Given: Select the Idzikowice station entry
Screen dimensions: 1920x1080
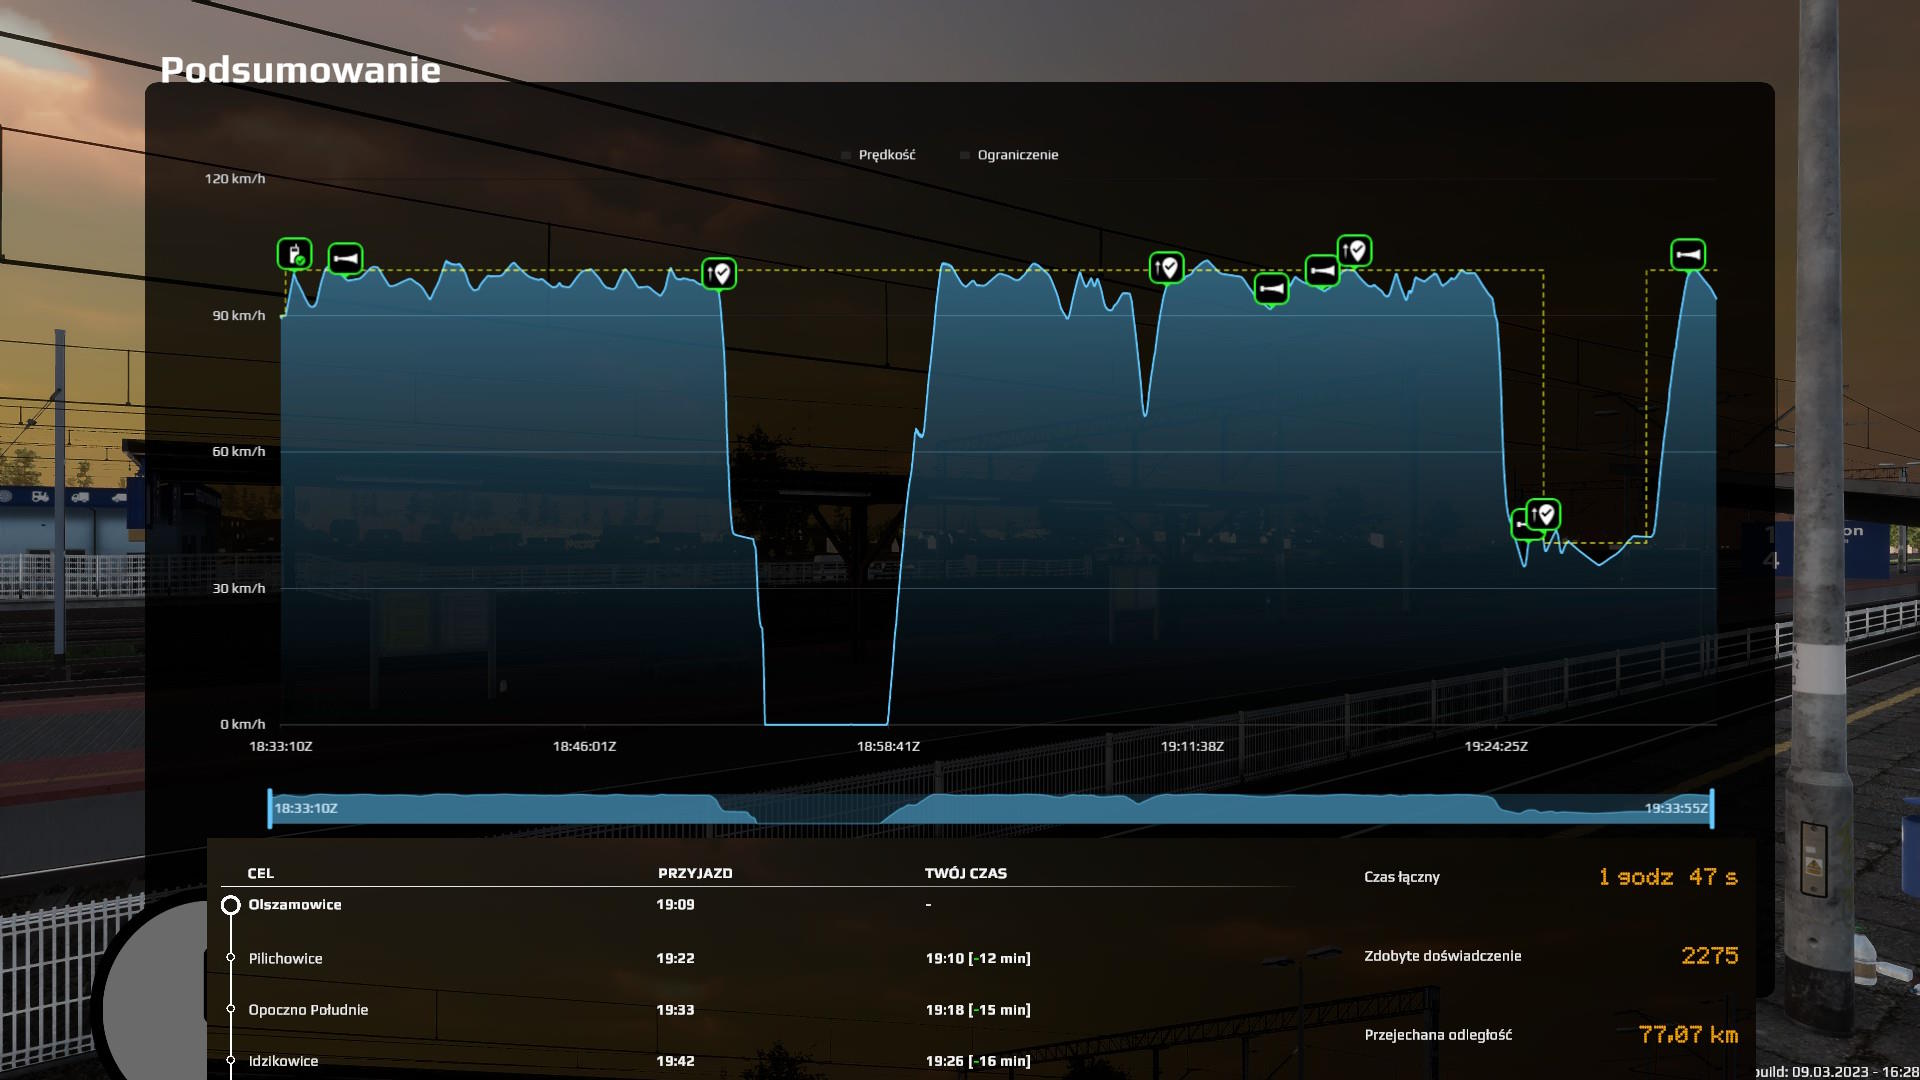Looking at the screenshot, I should [283, 1061].
